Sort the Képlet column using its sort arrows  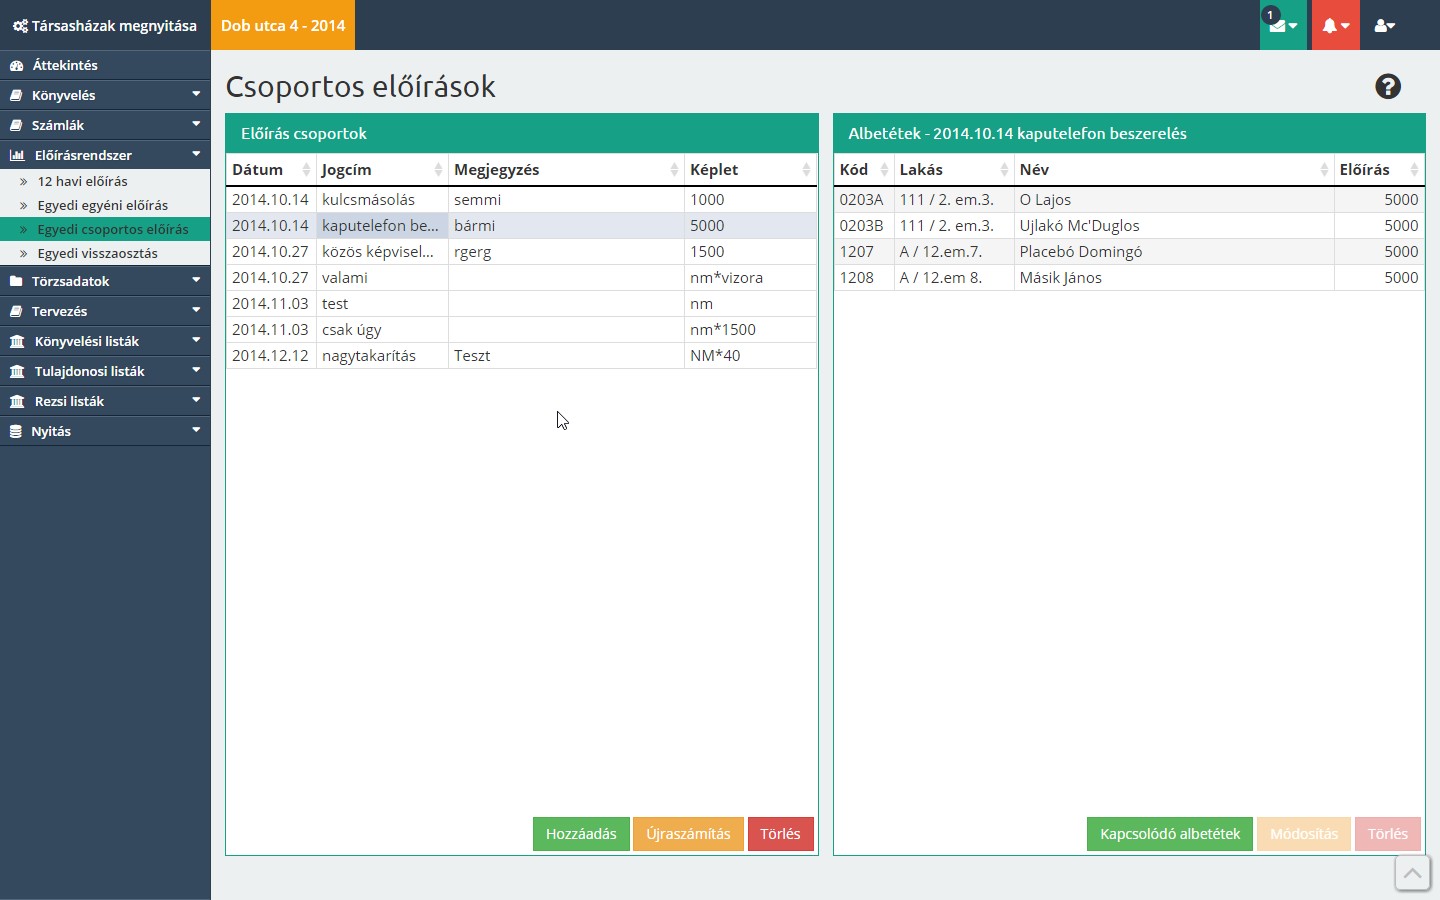(806, 170)
